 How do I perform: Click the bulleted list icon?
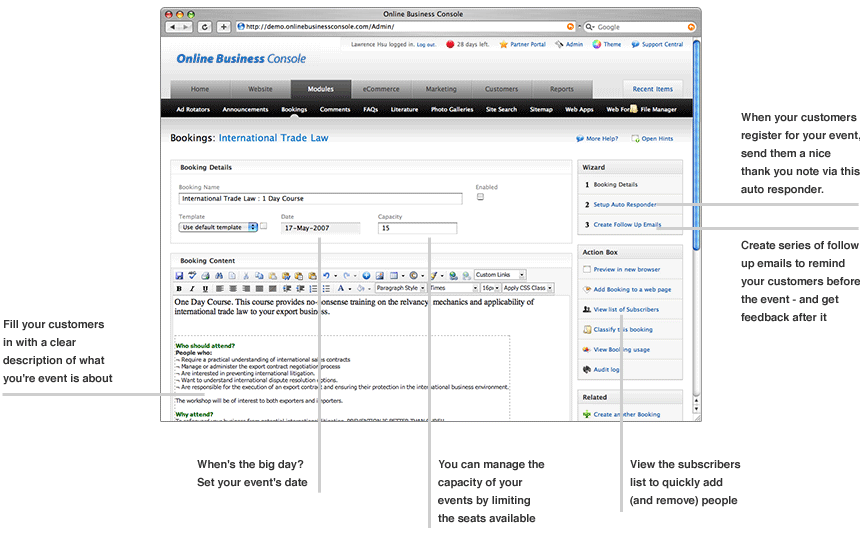click(x=326, y=288)
